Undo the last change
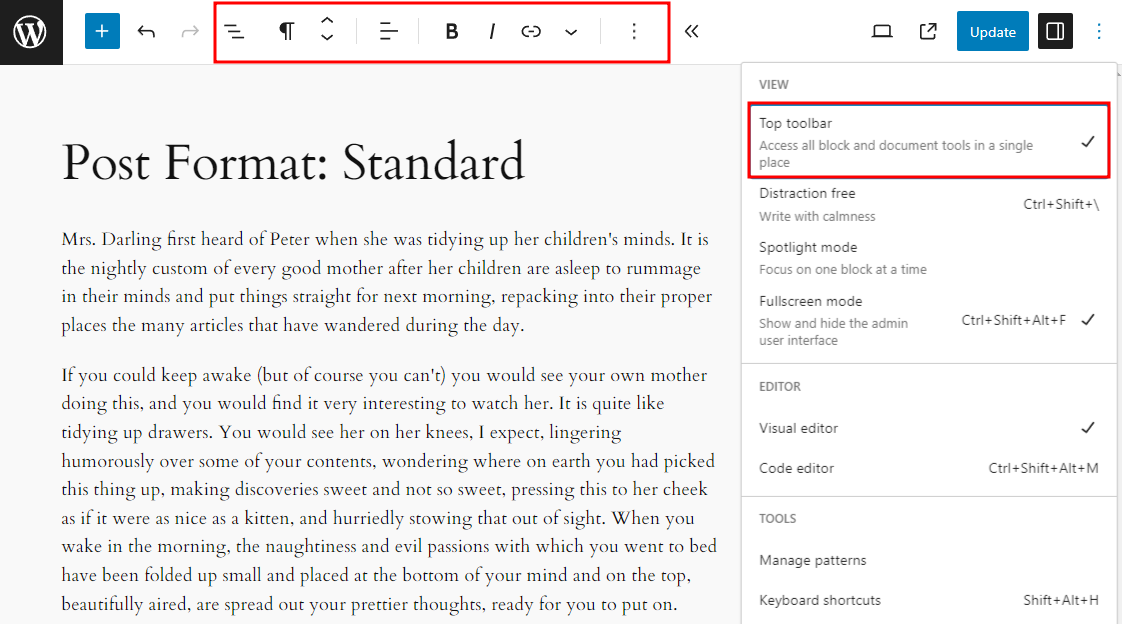Screen dimensions: 1122x624 coord(146,31)
